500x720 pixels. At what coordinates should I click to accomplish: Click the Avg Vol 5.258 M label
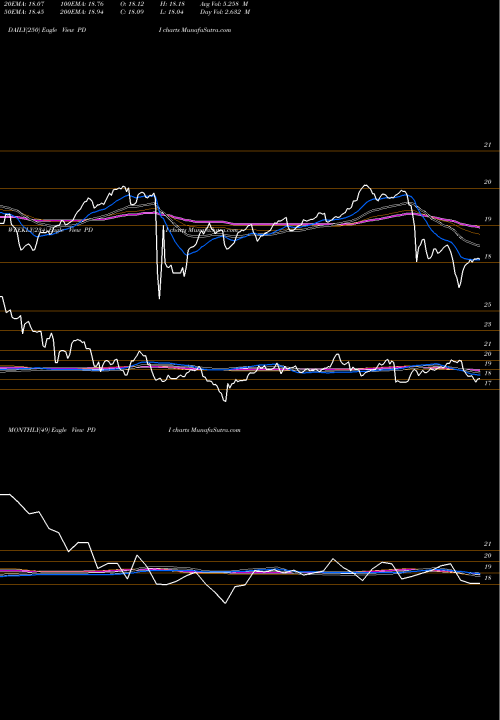[224, 4]
